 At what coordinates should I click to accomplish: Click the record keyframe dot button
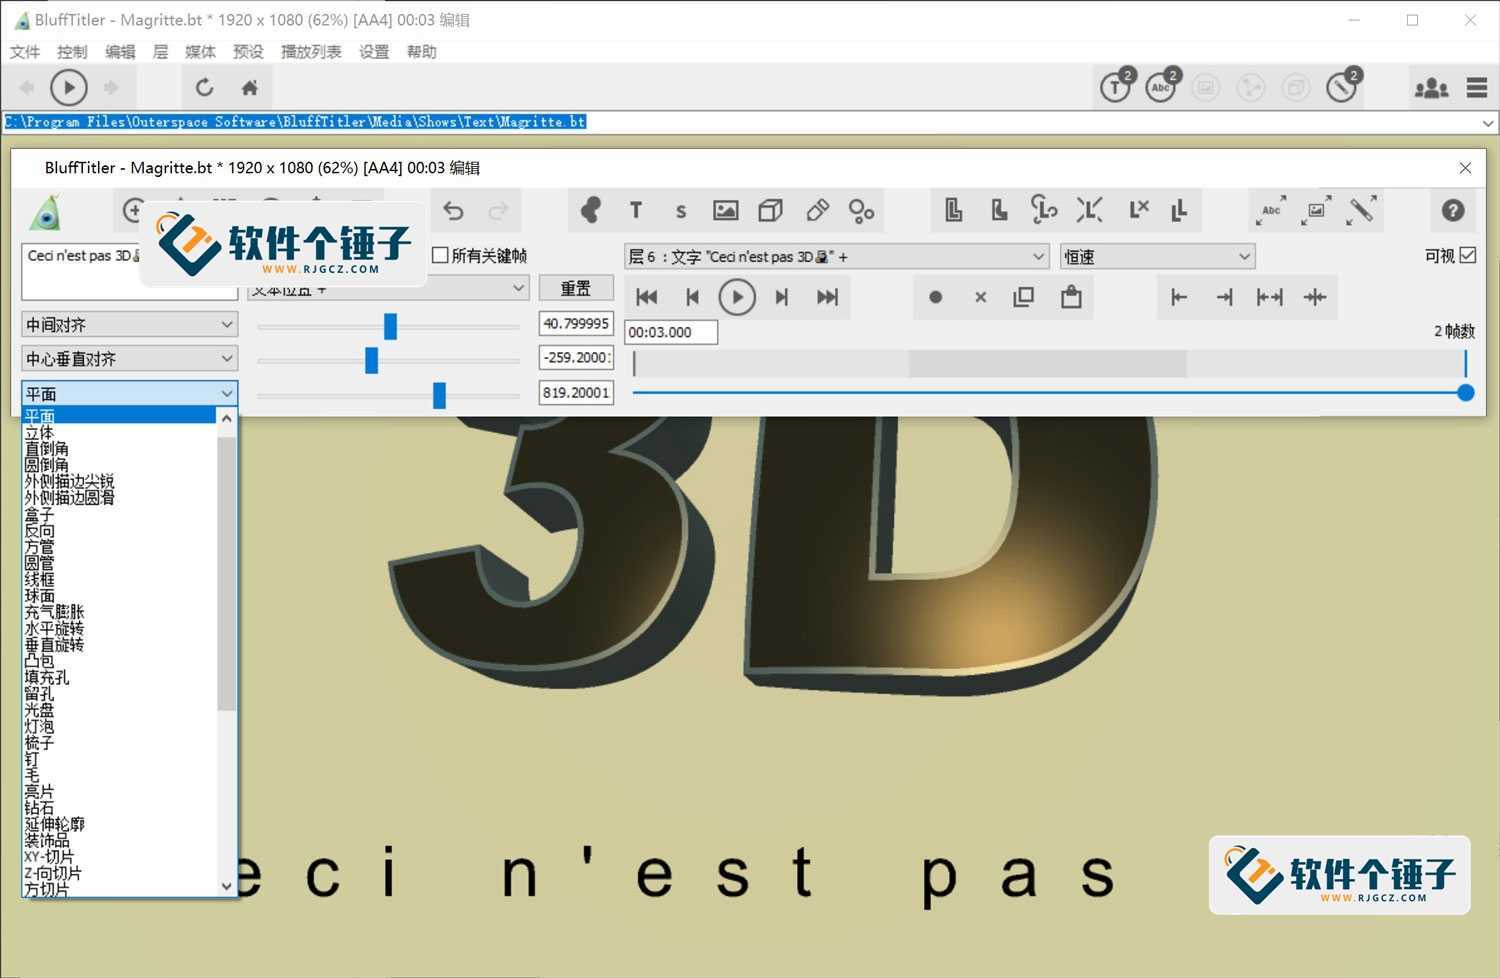pos(935,297)
